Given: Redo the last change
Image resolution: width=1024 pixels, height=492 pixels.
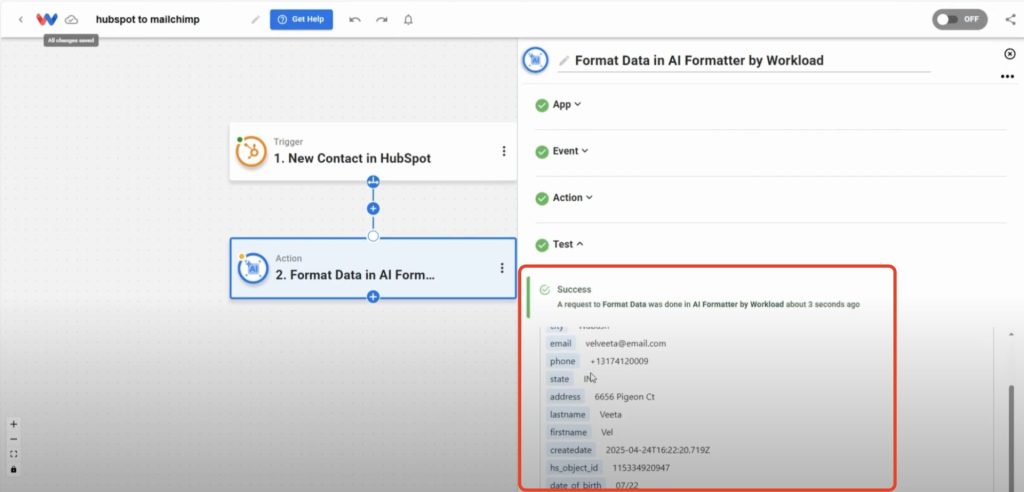Looking at the screenshot, I should 381,20.
